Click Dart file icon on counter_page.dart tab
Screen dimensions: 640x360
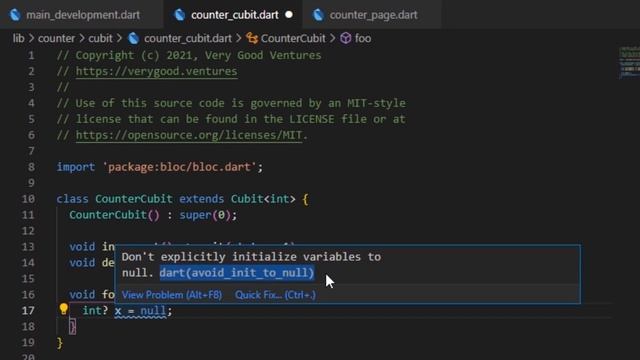click(318, 15)
